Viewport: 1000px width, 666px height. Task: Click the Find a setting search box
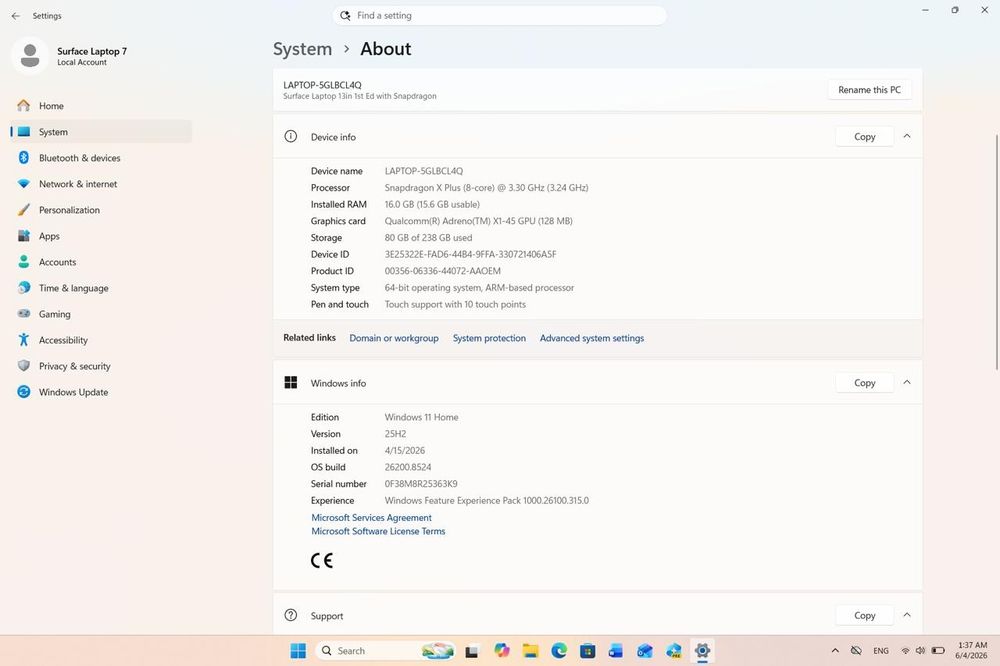point(499,15)
